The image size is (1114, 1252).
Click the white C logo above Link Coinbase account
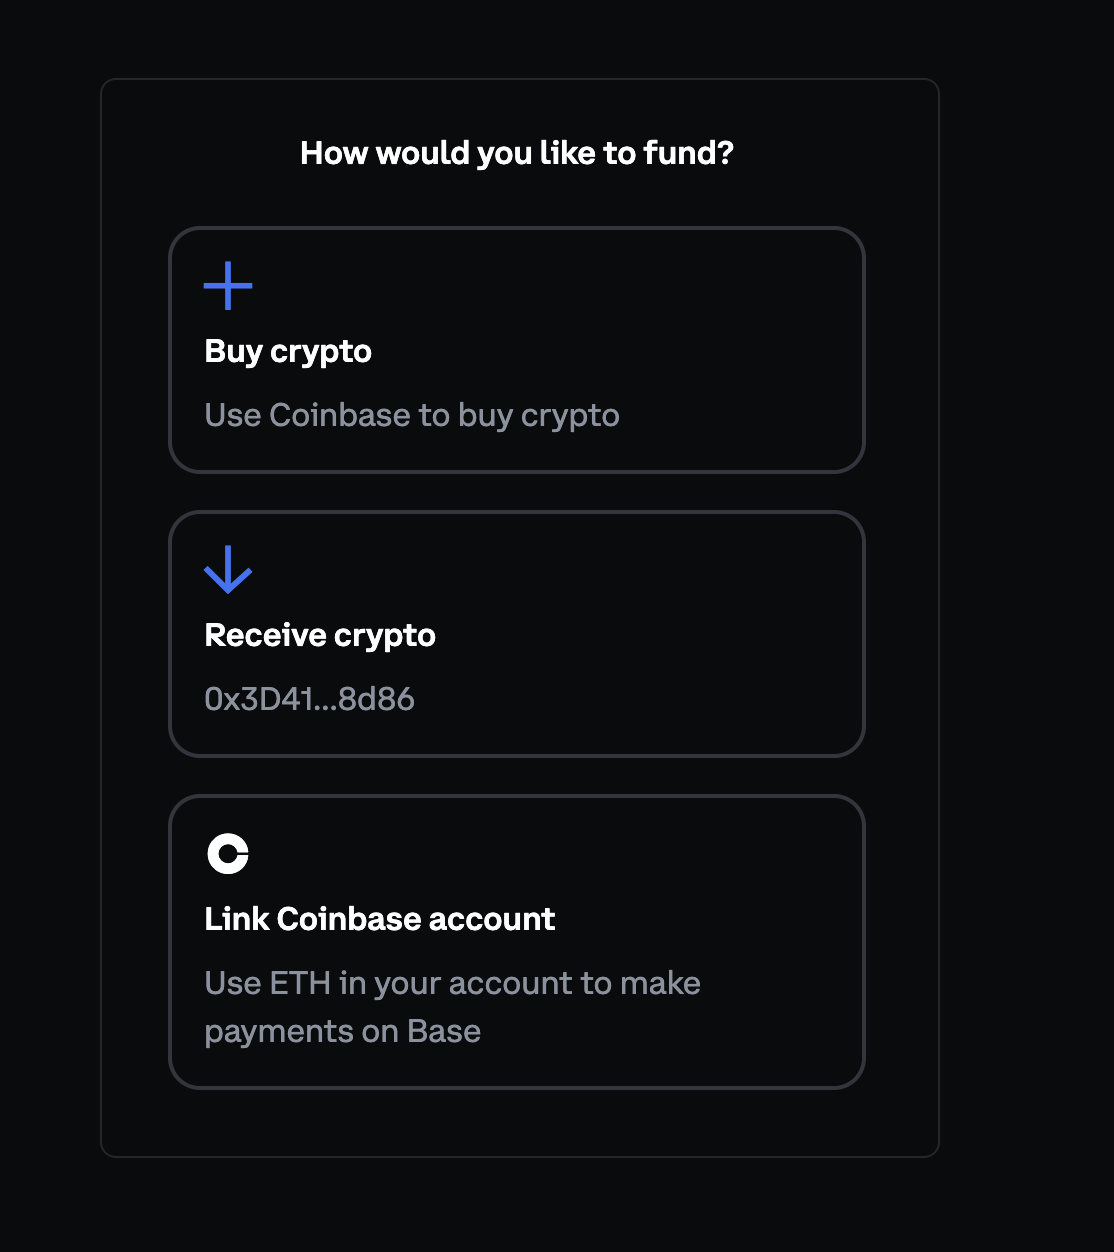228,854
